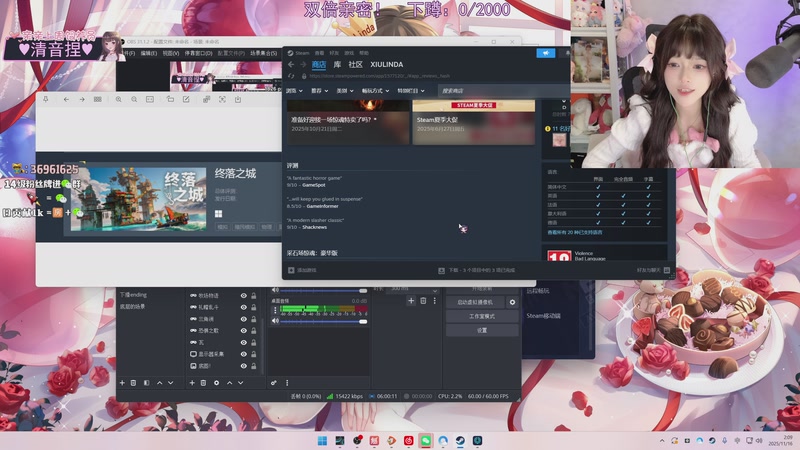Reload the Steam store page
800x450 pixels.
[x=291, y=76]
